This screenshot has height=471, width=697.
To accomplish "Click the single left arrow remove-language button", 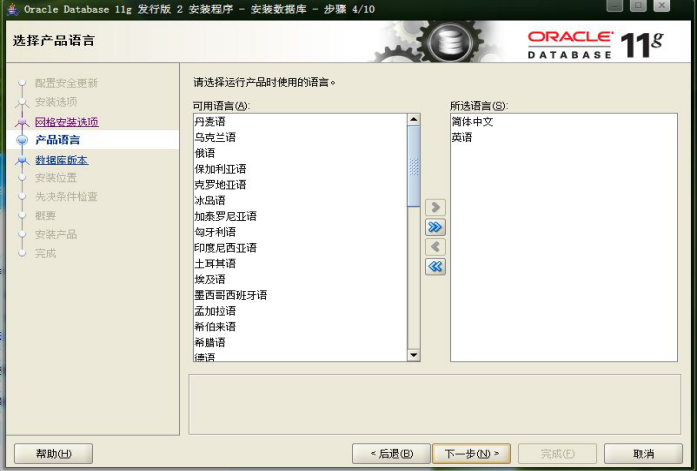I will tap(435, 247).
